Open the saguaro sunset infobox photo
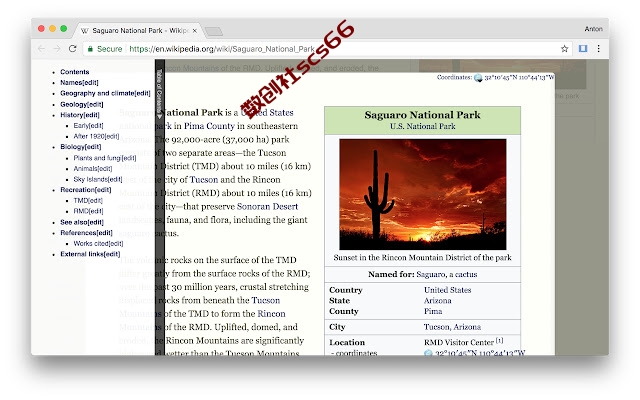Screen dimensions: 640x400 pyautogui.click(x=422, y=194)
